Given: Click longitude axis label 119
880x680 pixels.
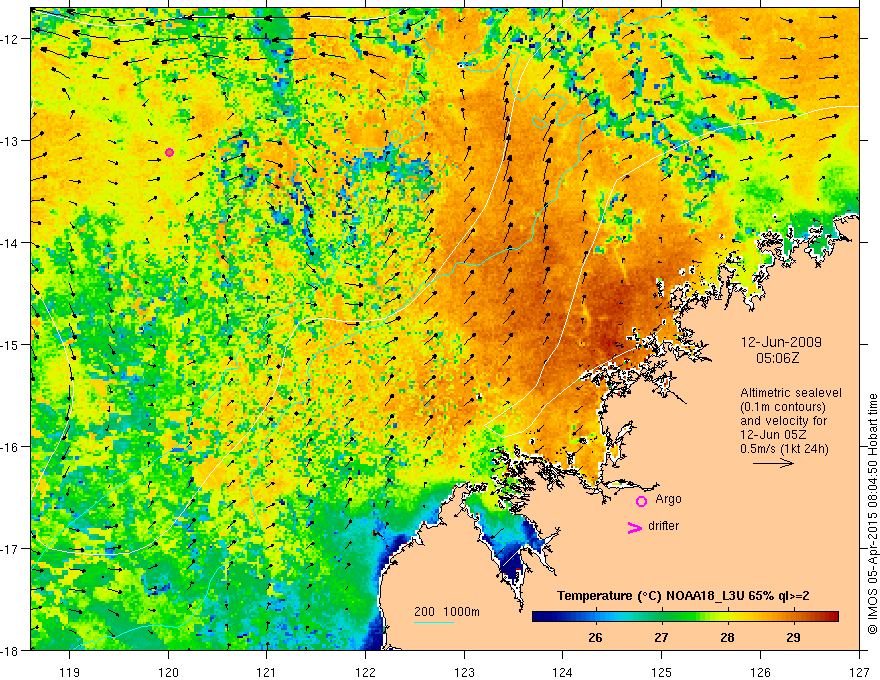Looking at the screenshot, I should tap(70, 672).
